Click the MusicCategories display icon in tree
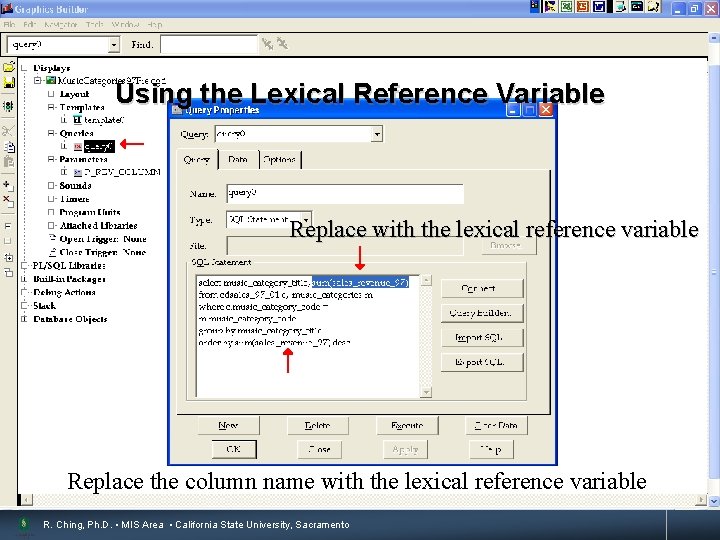 click(x=51, y=80)
